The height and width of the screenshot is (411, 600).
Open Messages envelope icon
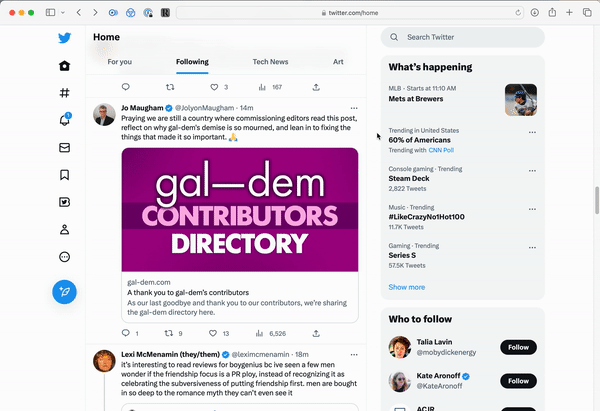tap(64, 148)
